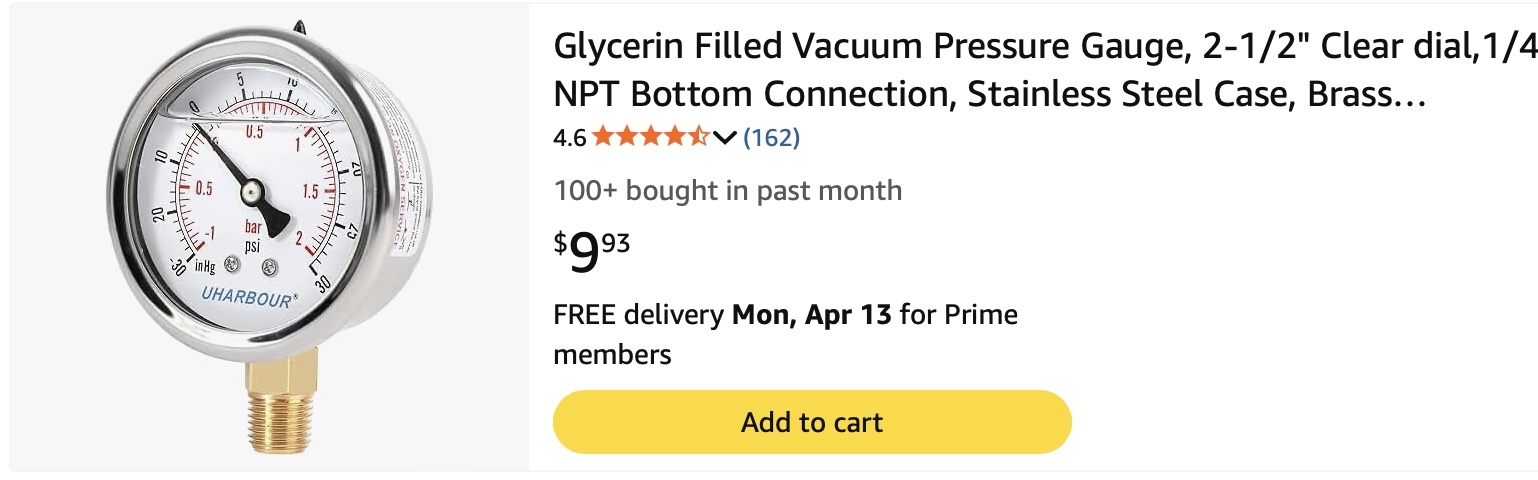
Task: Open the 162 customer reviews link
Action: coord(771,137)
